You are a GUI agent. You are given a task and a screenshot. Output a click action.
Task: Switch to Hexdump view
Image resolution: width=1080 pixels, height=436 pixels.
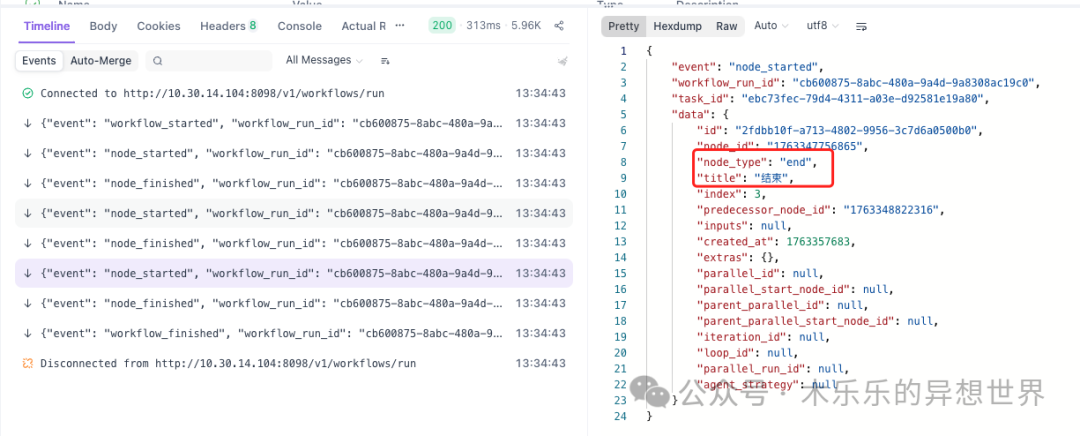coord(677,26)
